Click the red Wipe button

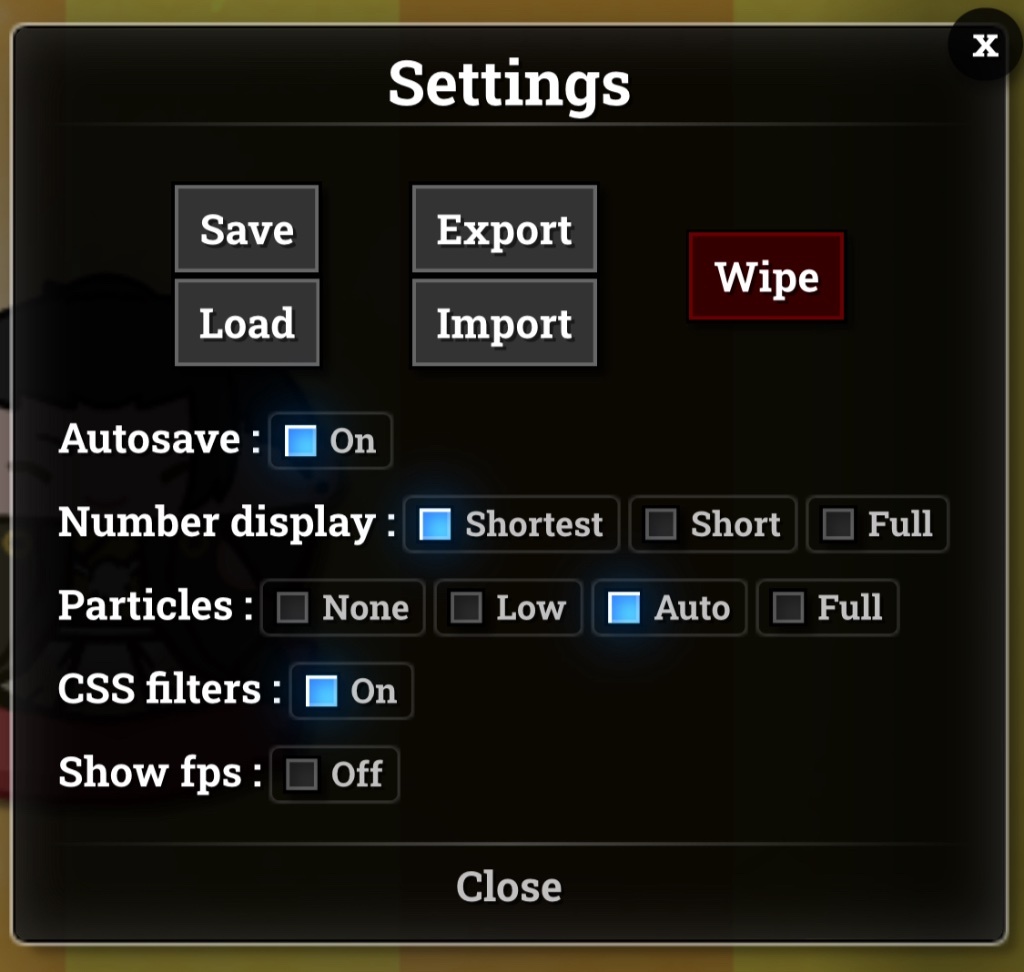click(766, 276)
